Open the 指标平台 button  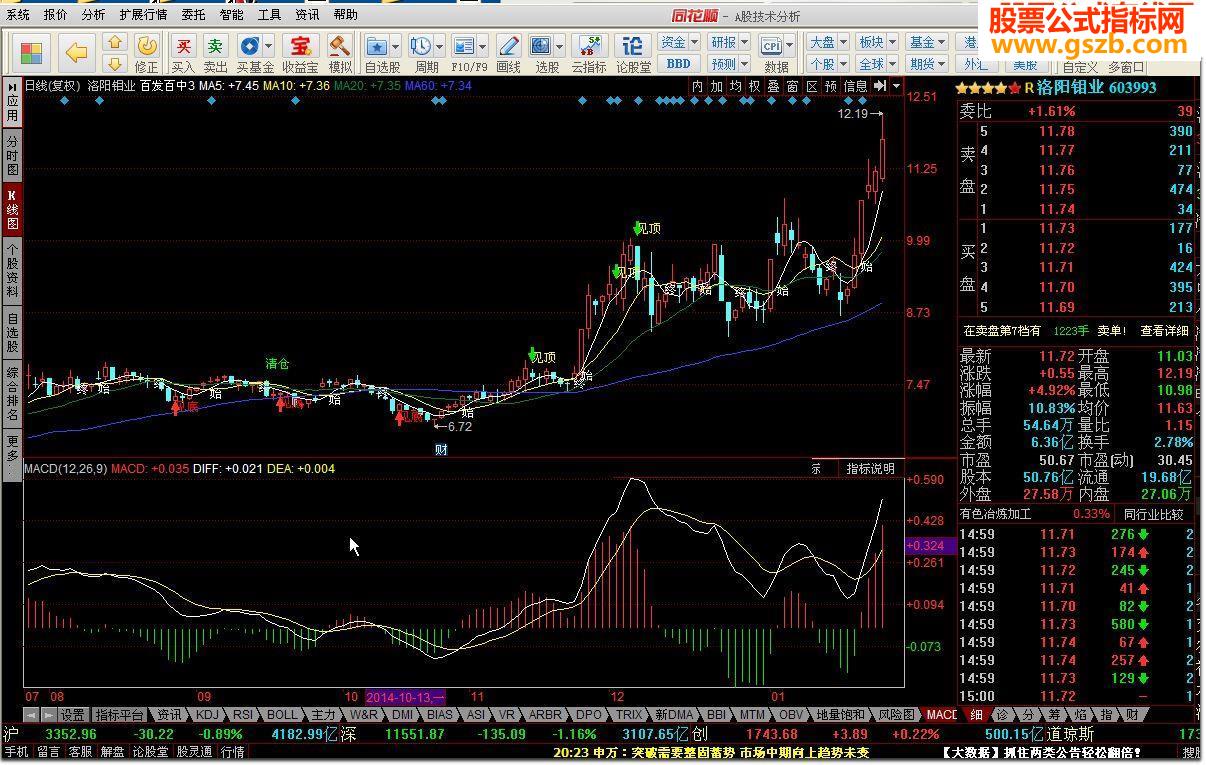click(x=120, y=715)
